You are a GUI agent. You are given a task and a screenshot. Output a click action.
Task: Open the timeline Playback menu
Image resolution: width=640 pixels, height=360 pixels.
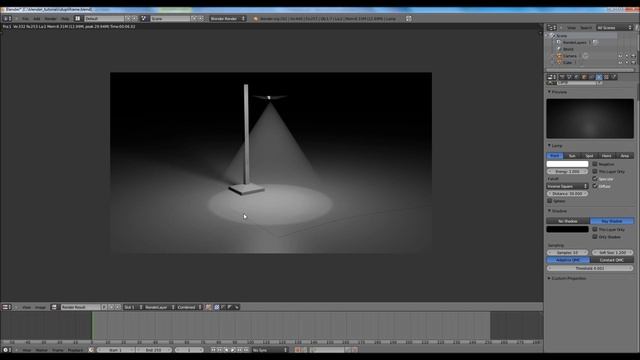[x=75, y=350]
